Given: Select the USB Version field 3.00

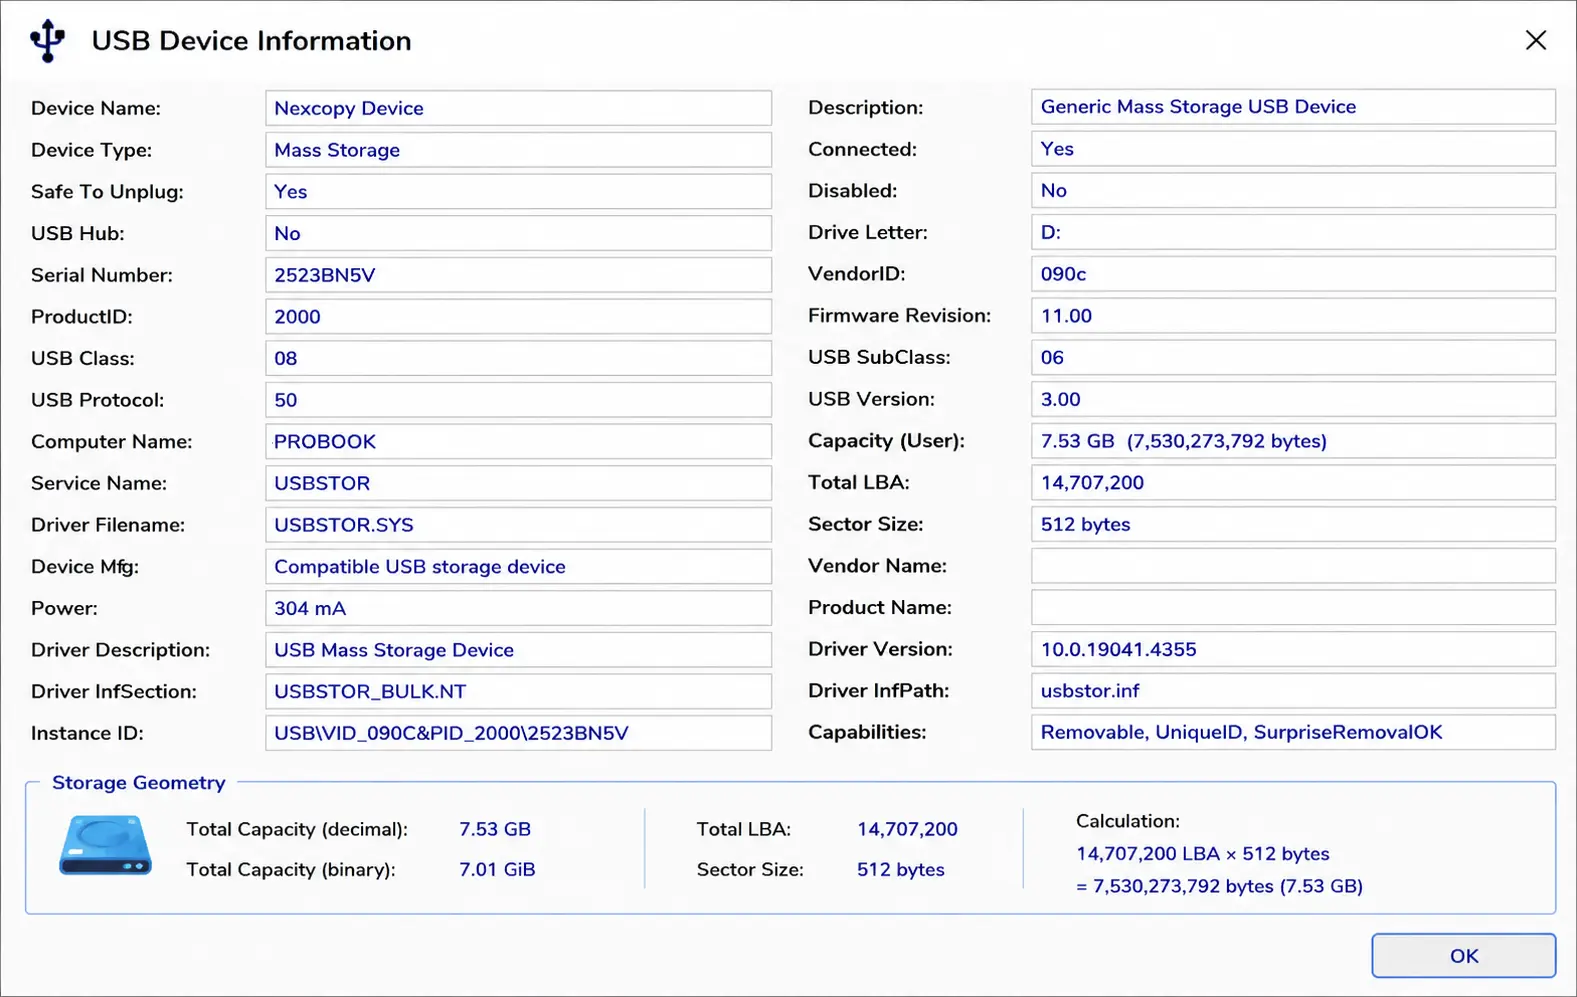Looking at the screenshot, I should pos(1293,399).
